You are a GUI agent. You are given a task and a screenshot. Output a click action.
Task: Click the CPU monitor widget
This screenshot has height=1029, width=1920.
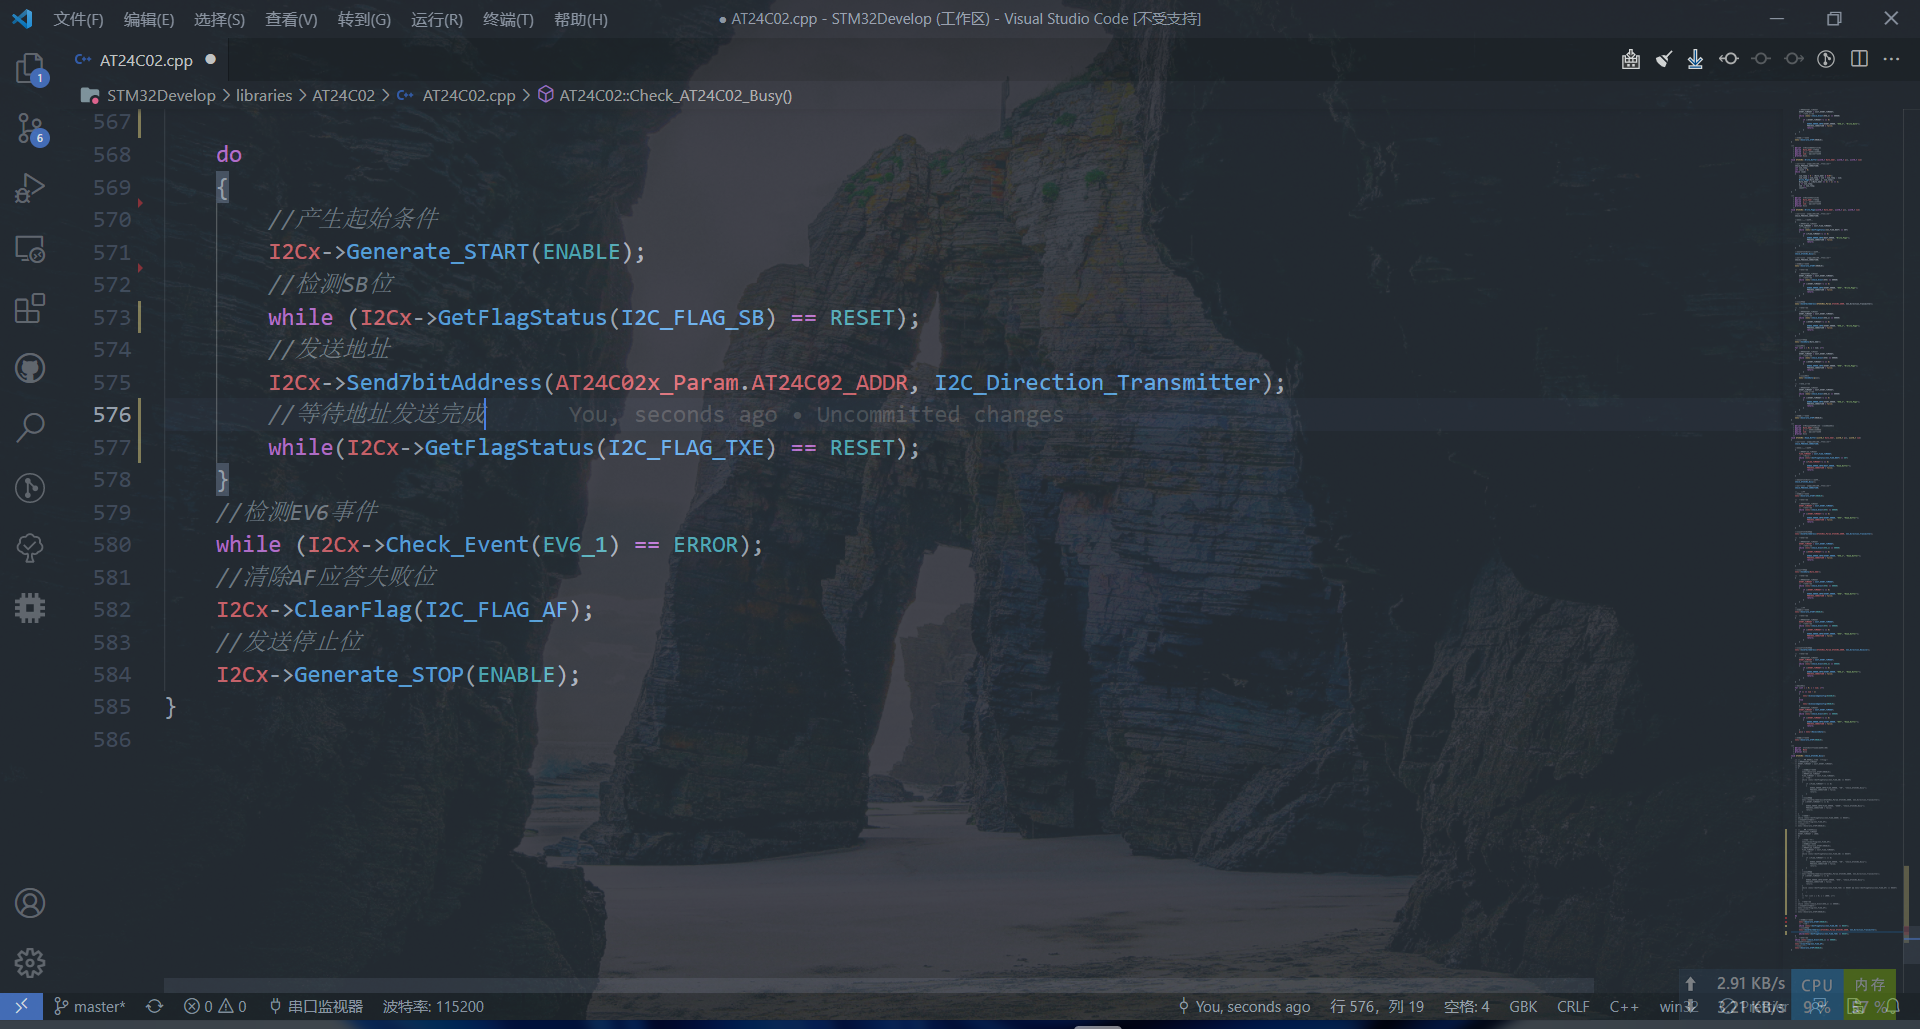click(1817, 995)
